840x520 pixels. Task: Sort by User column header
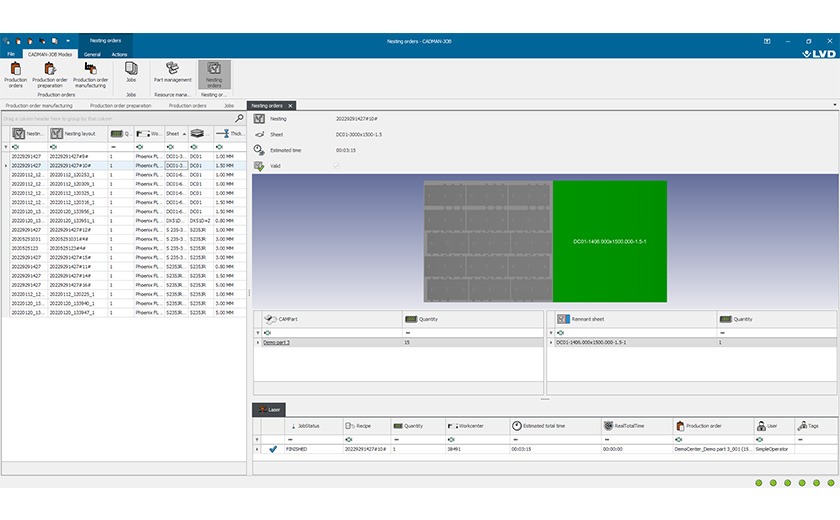pos(774,426)
